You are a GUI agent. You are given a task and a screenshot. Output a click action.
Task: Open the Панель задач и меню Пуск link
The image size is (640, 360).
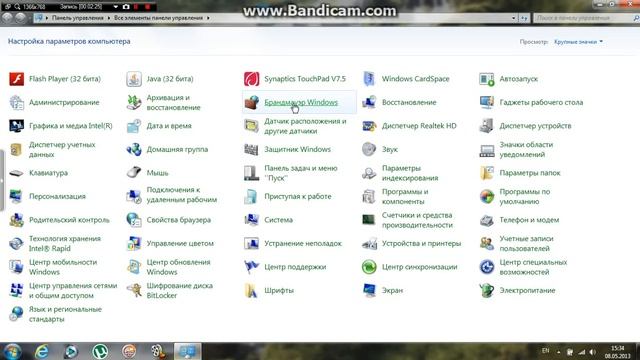tap(300, 173)
